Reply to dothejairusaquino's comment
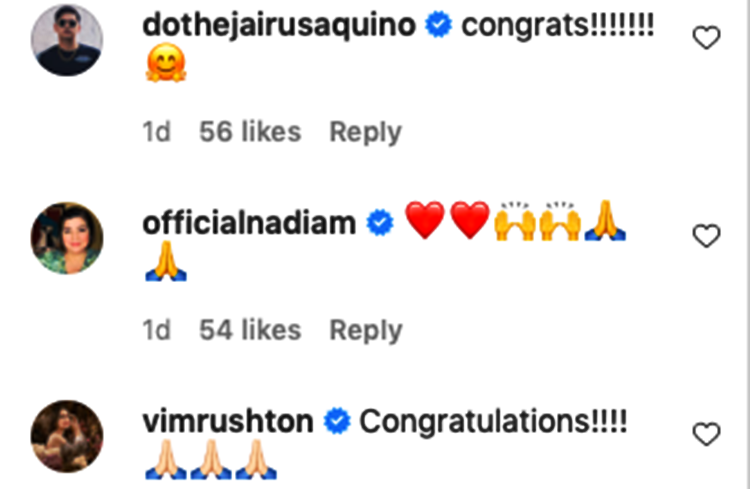The width and height of the screenshot is (750, 489). click(366, 133)
